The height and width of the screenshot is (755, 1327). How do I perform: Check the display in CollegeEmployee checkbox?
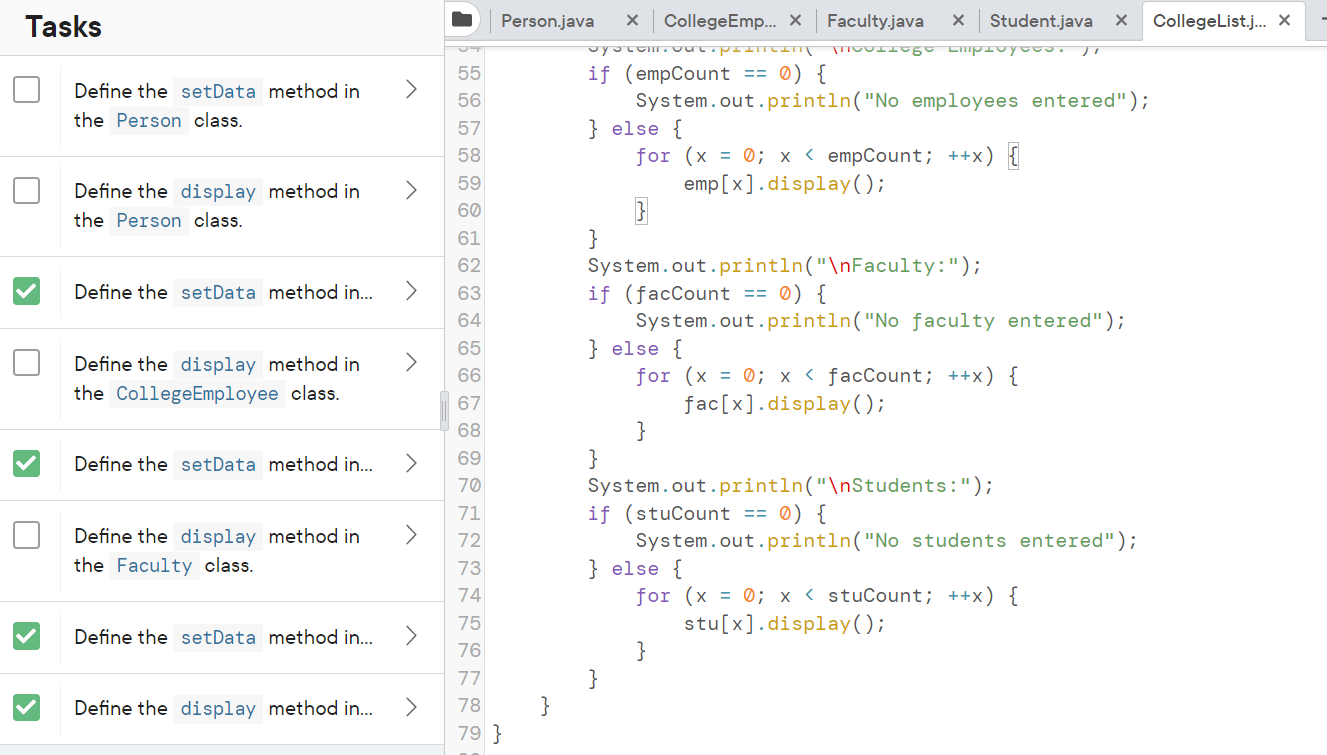pos(26,362)
